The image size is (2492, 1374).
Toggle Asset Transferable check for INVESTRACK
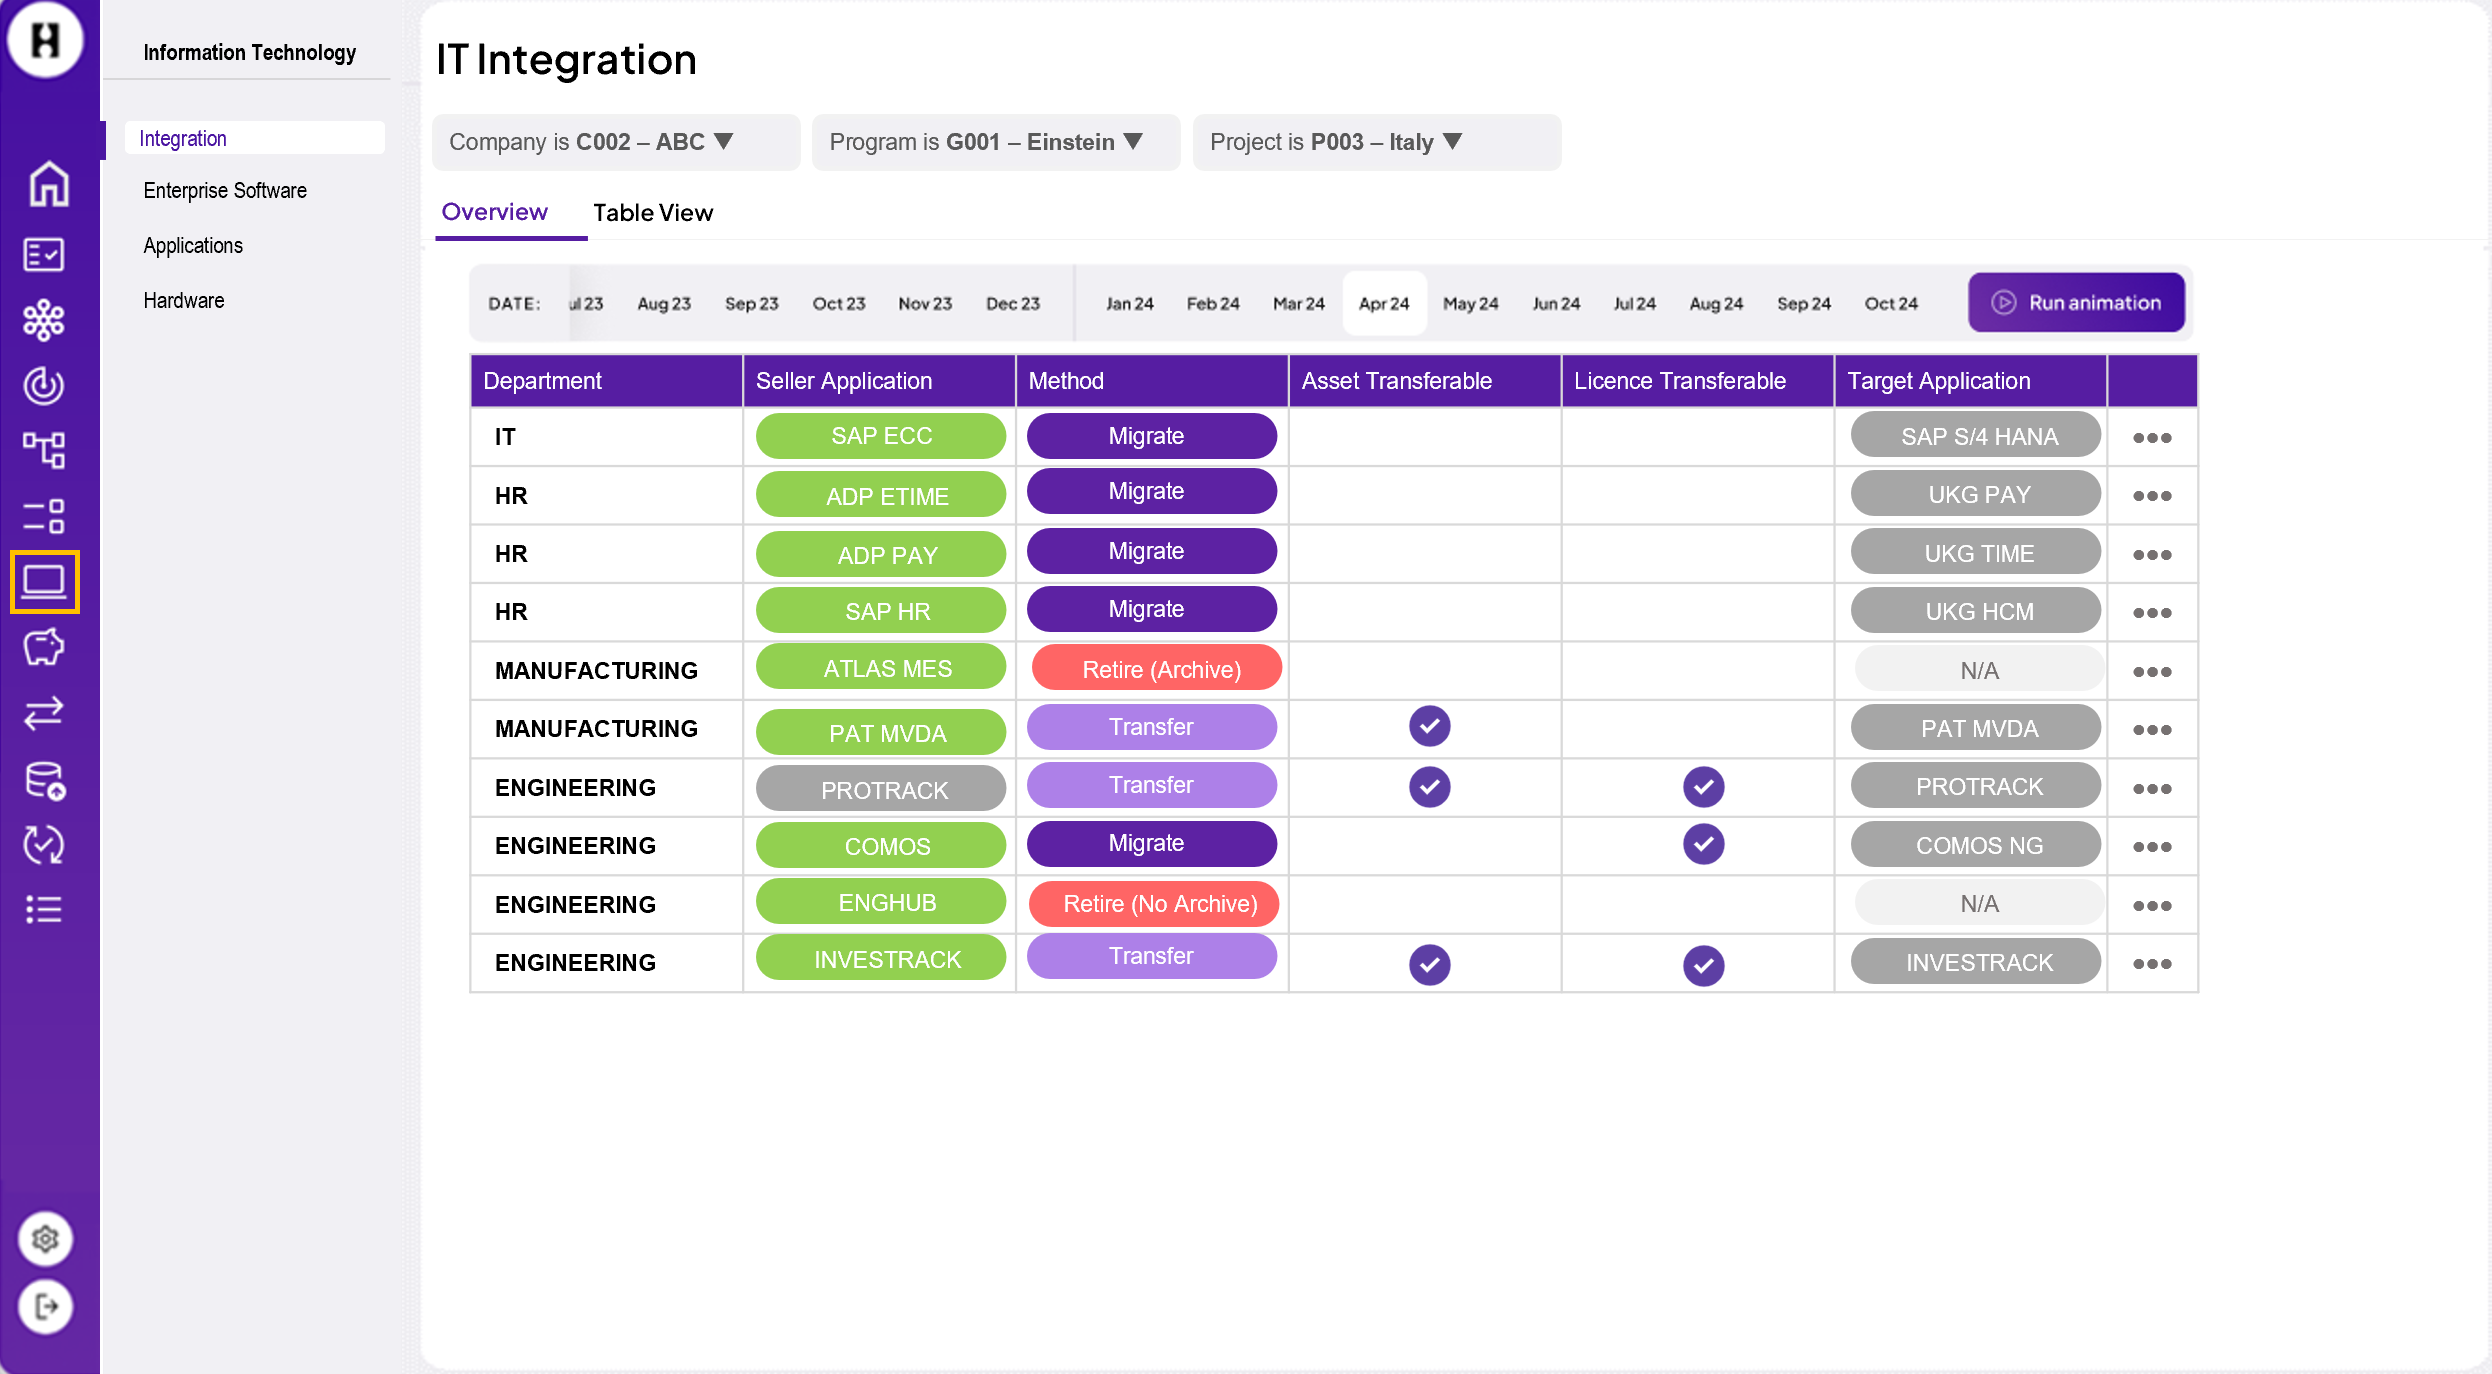click(1429, 965)
